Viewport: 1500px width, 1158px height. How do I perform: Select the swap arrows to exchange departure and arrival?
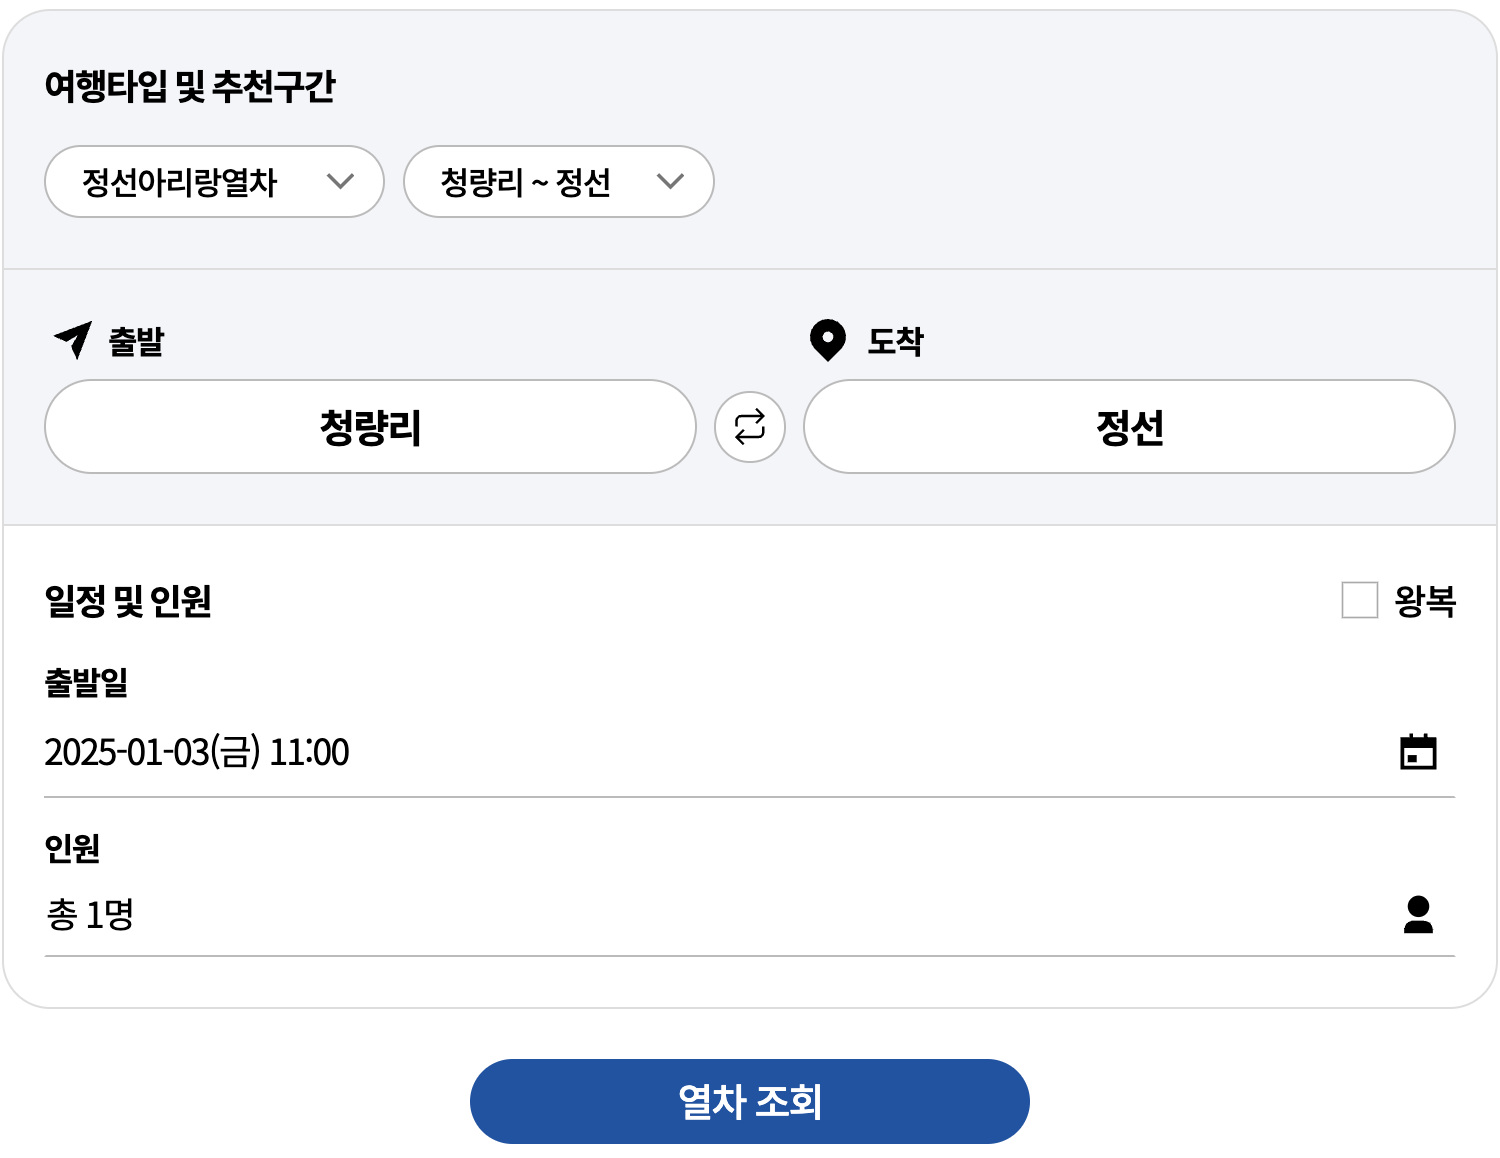tap(749, 427)
